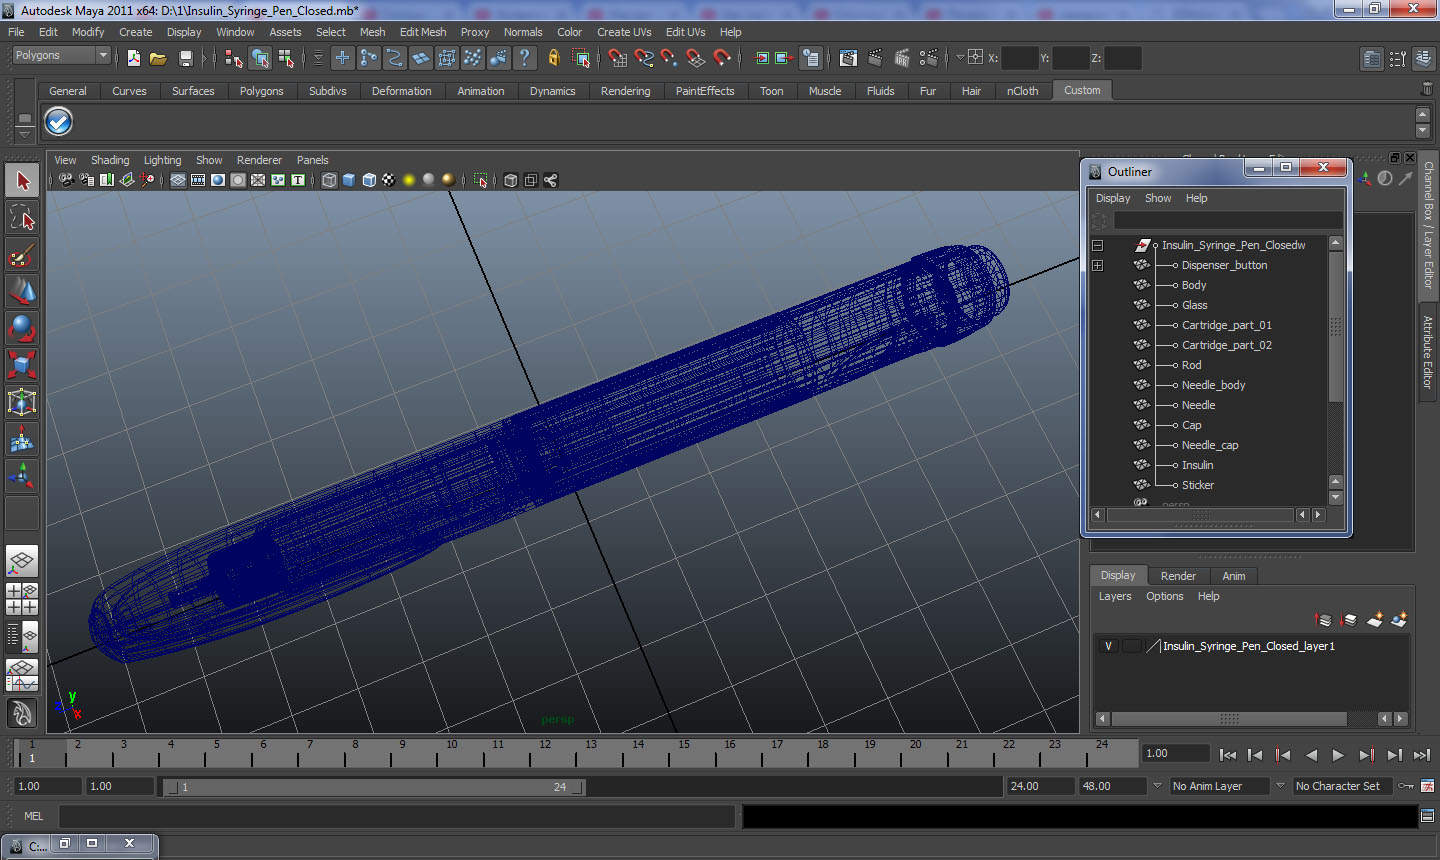Select the Move tool cone icon
Viewport: 1440px width, 860px height.
pyautogui.click(x=22, y=292)
